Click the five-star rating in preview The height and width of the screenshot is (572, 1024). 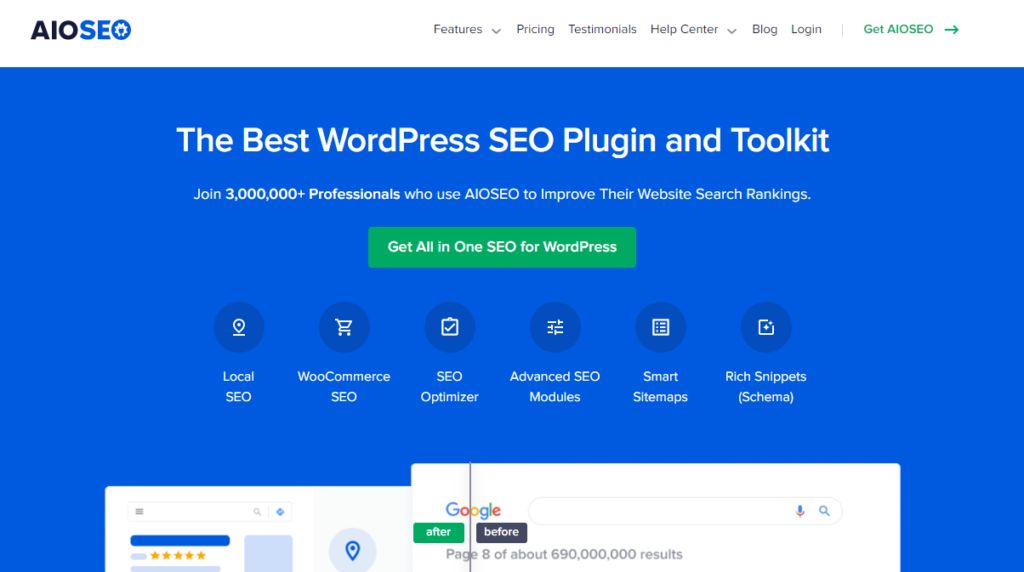[x=178, y=556]
